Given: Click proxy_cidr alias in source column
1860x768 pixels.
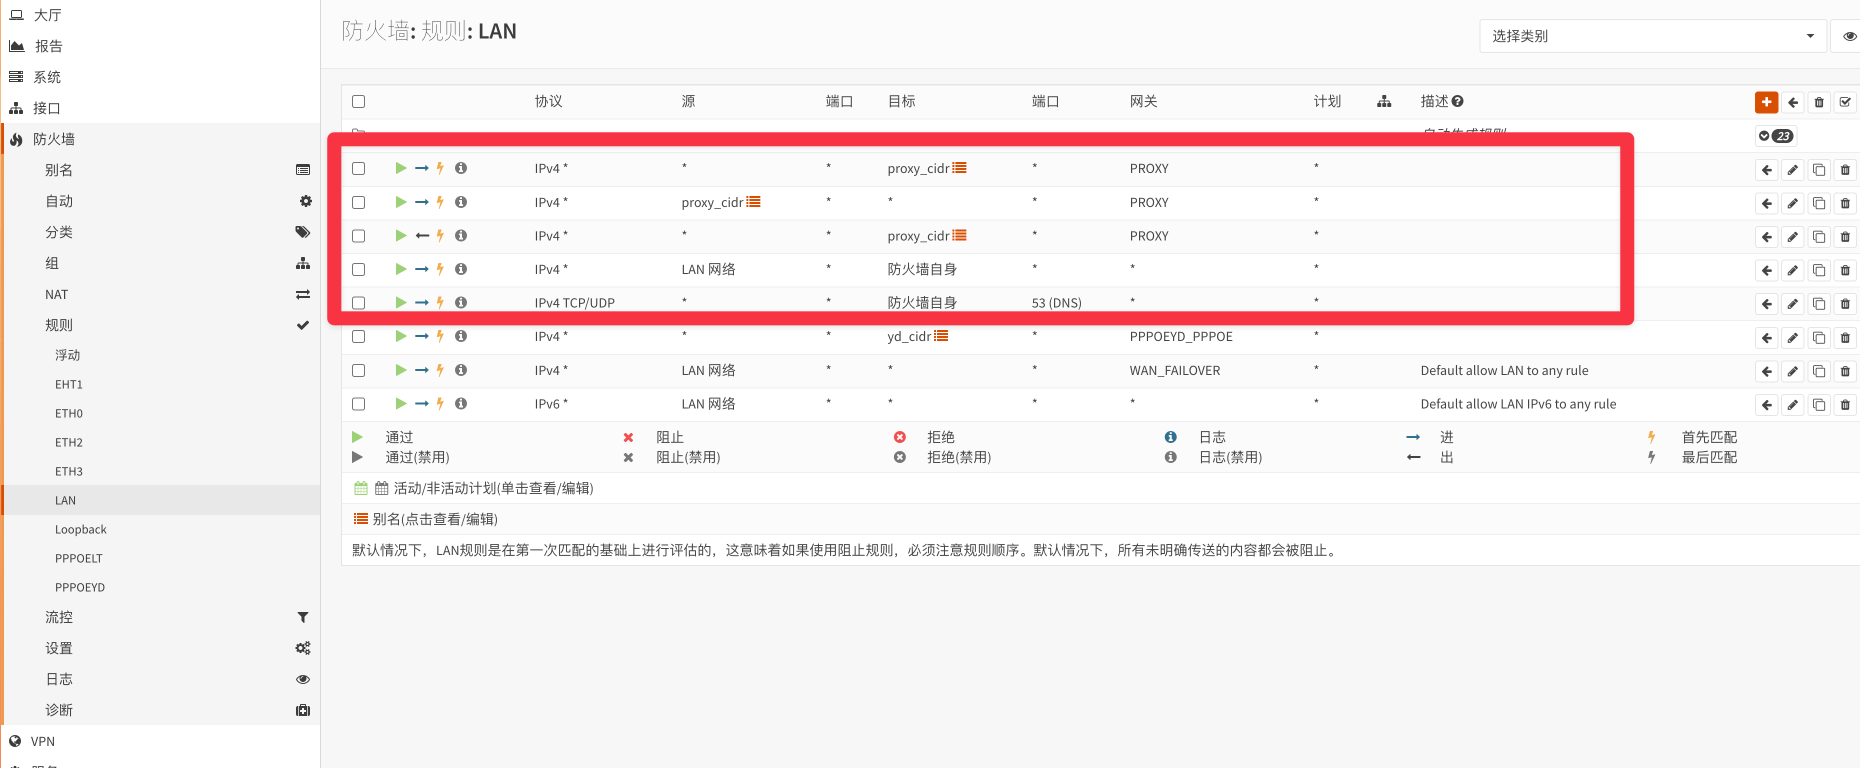Looking at the screenshot, I should 712,202.
